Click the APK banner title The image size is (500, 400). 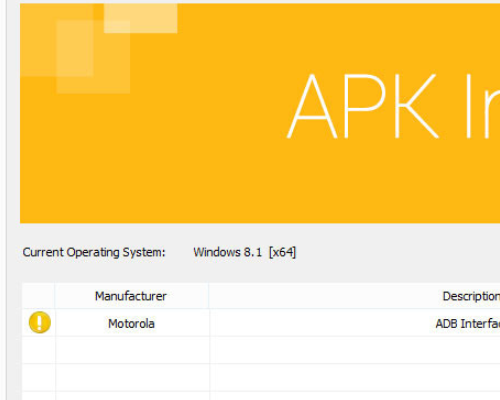tap(393, 107)
